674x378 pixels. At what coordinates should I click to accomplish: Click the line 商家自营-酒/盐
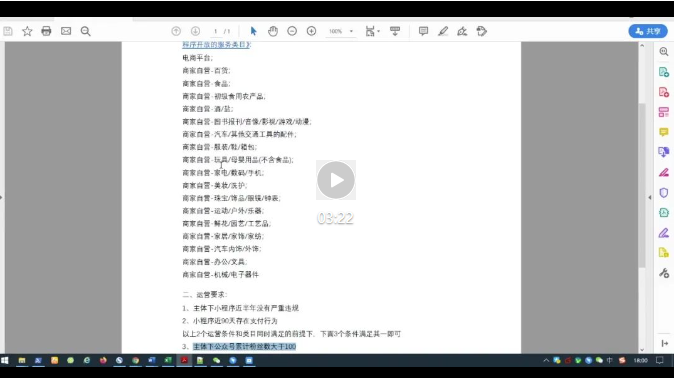pyautogui.click(x=208, y=109)
